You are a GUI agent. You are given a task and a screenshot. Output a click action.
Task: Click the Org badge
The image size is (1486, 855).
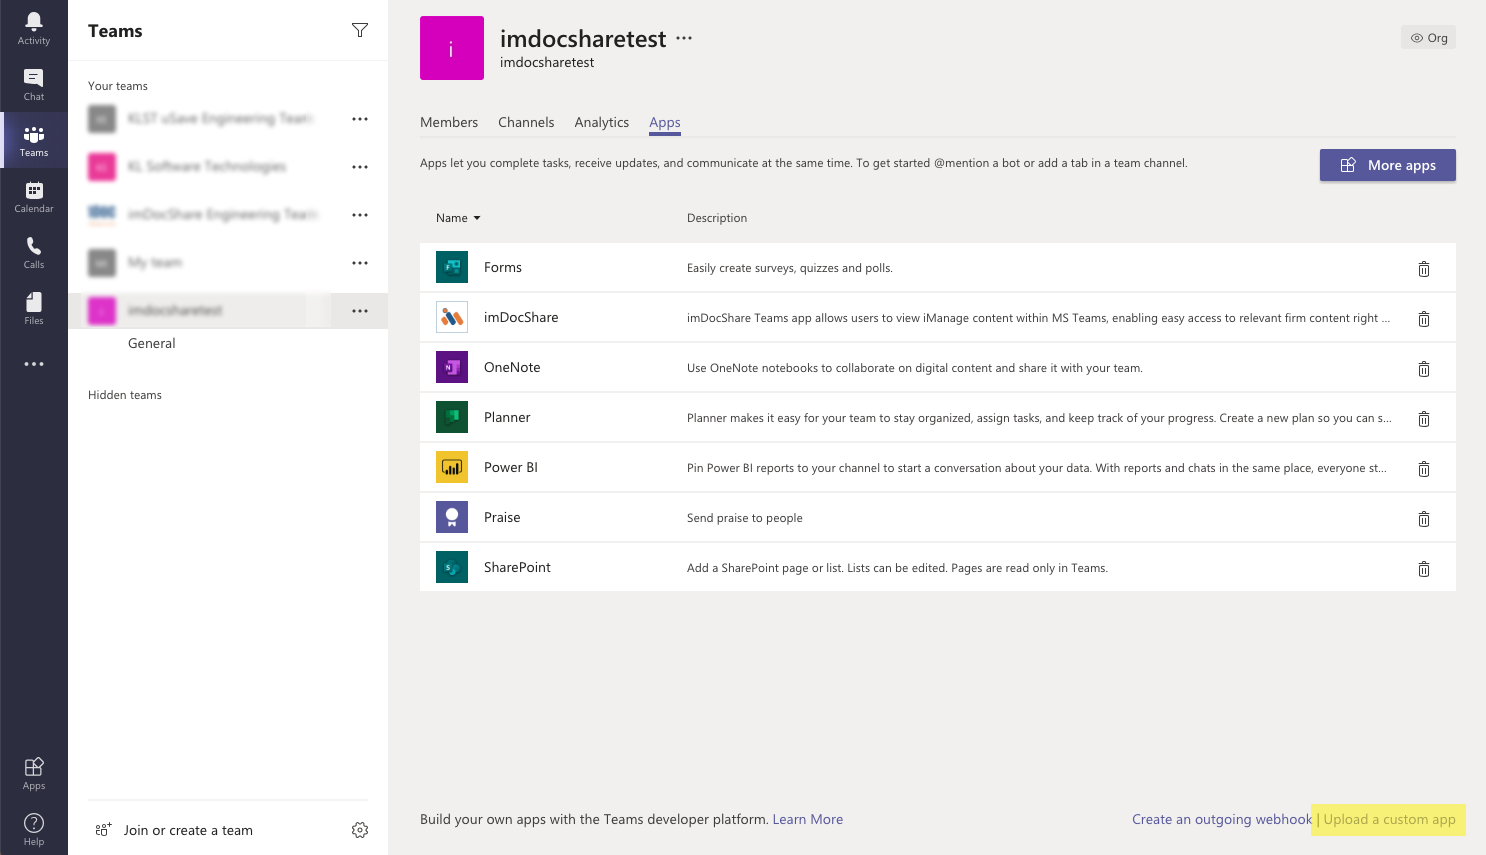(x=1428, y=38)
